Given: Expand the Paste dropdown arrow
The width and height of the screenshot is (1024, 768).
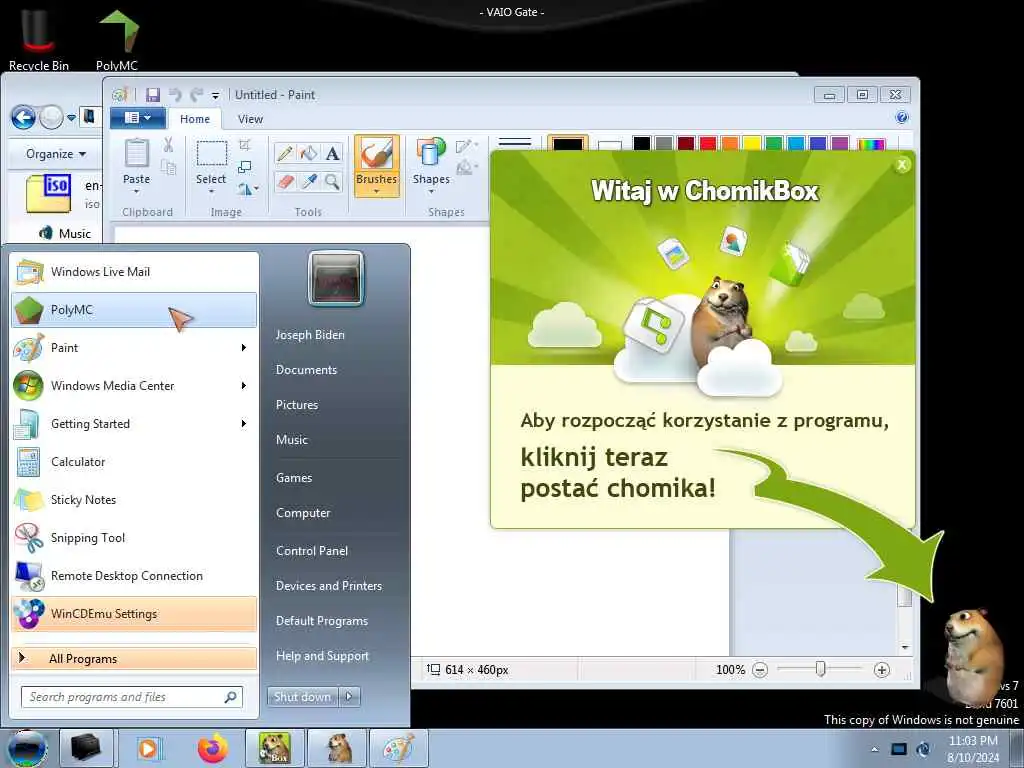Looking at the screenshot, I should (x=136, y=192).
